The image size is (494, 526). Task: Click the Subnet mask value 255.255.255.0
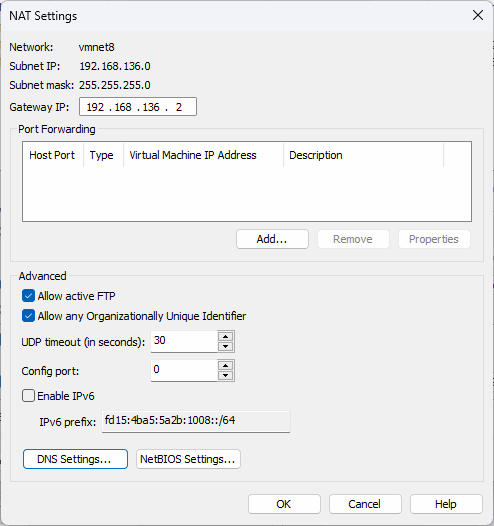[x=115, y=85]
